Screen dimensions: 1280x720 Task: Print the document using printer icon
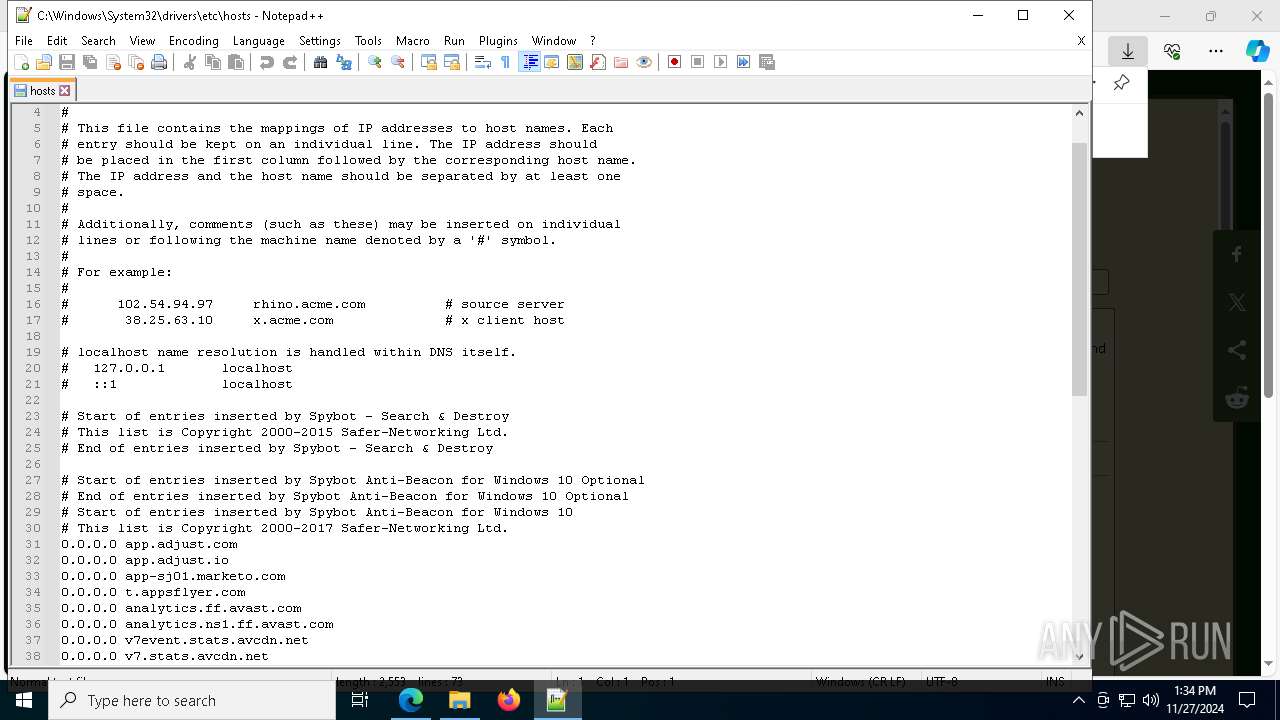[x=159, y=62]
